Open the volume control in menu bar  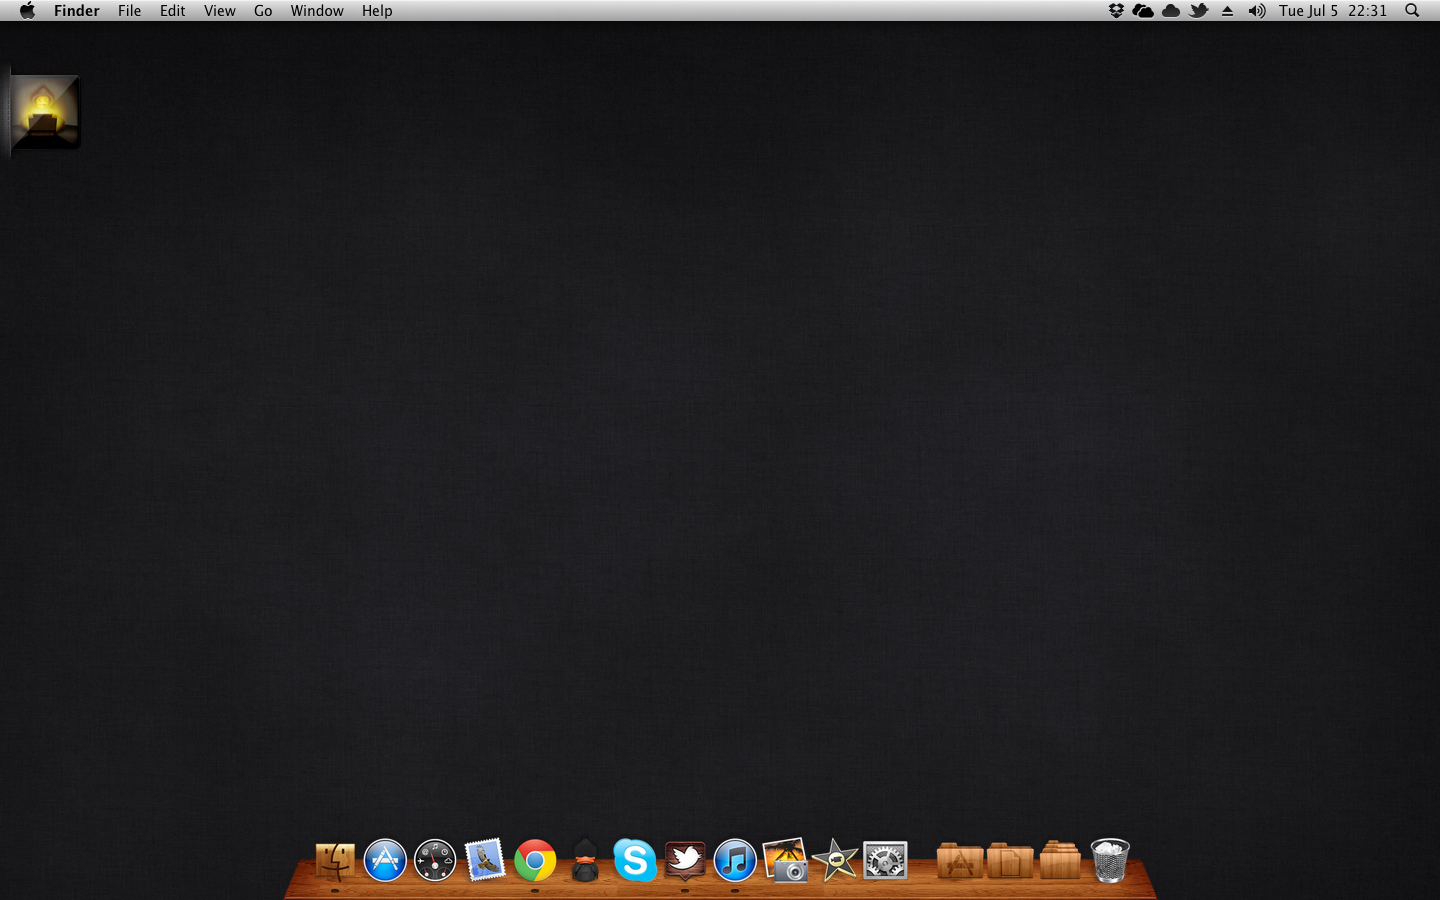[1257, 11]
